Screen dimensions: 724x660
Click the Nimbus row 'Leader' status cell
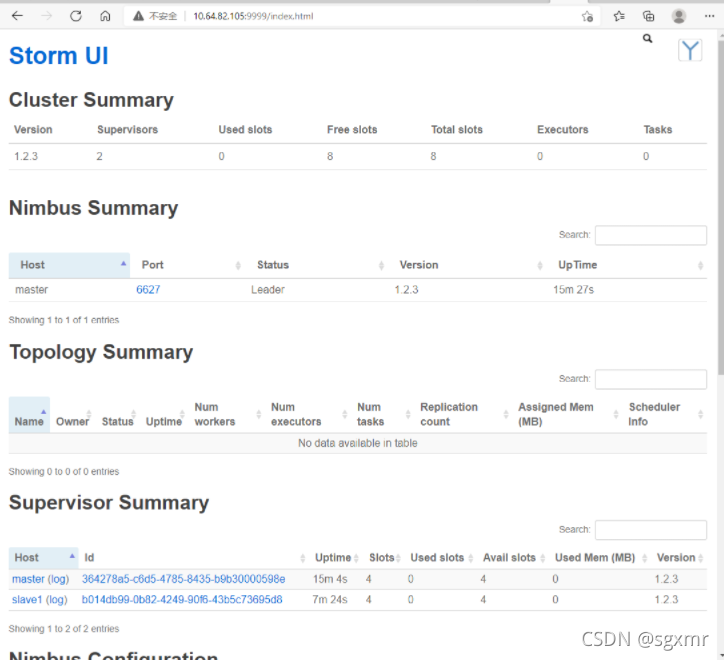tap(268, 290)
